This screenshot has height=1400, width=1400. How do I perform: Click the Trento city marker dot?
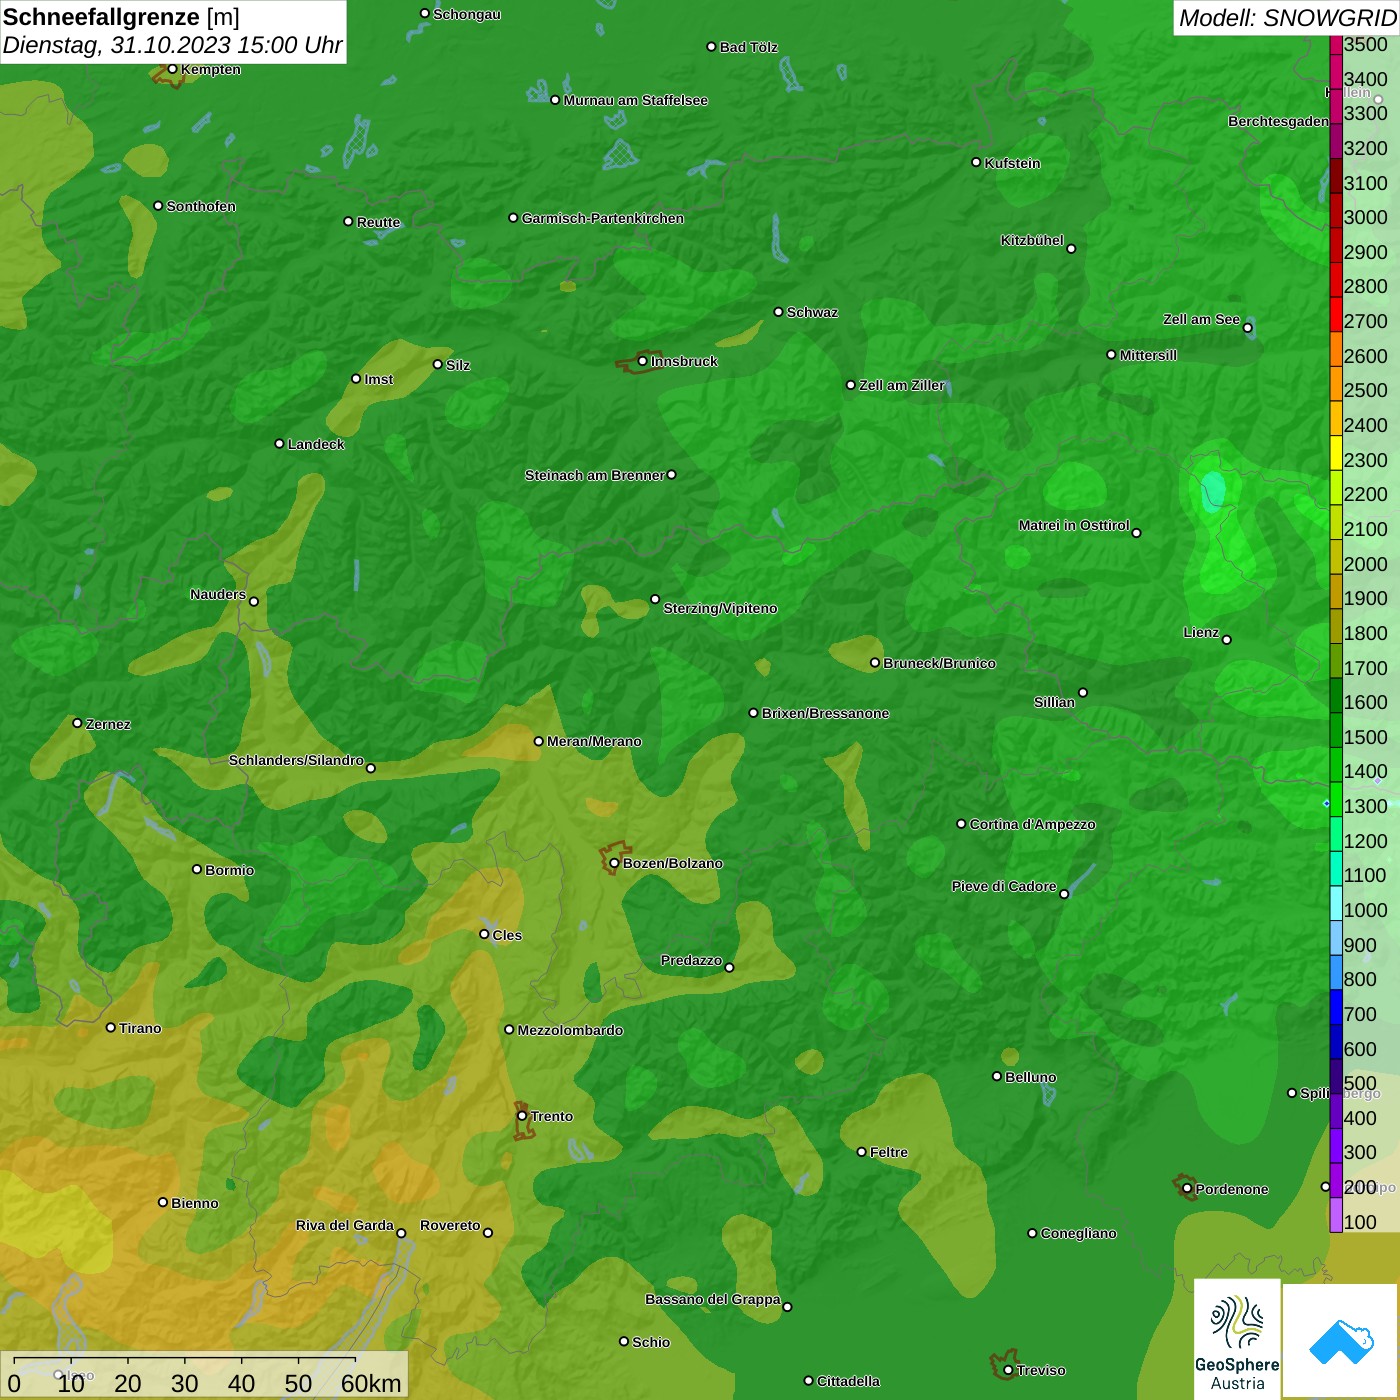pos(522,1116)
